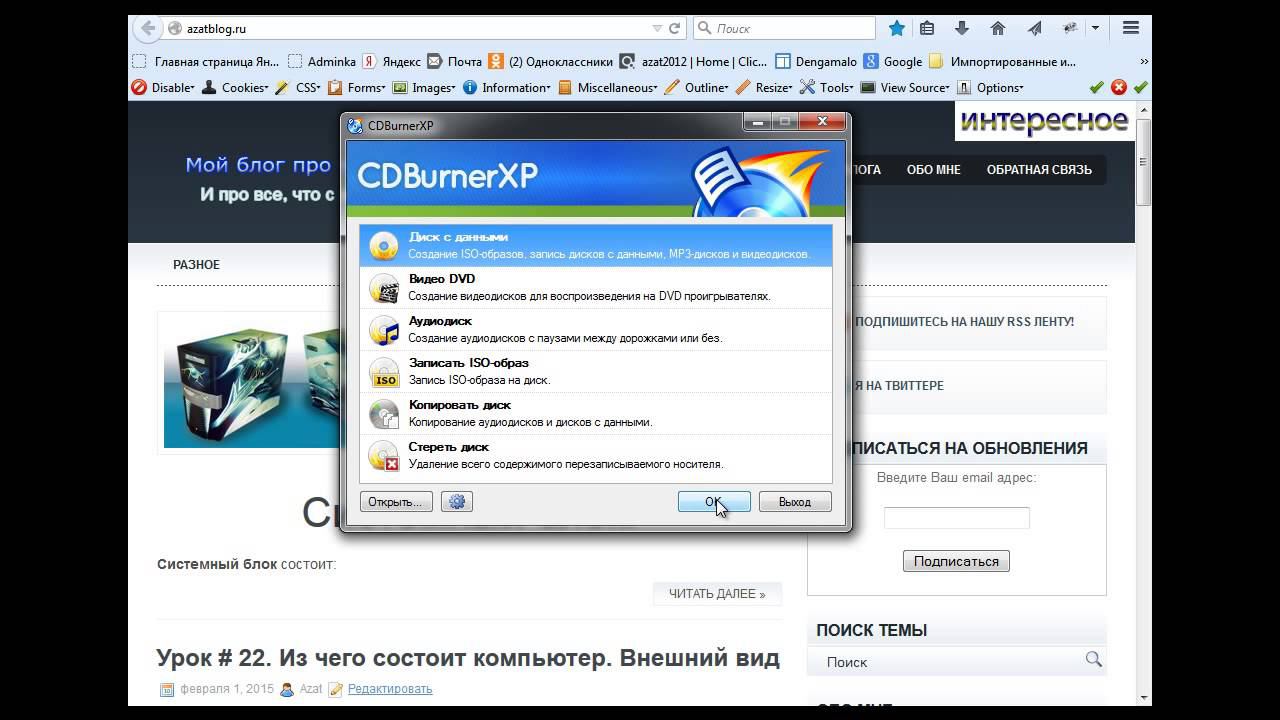This screenshot has height=720, width=1280.
Task: Open the Одноклассники bookmark
Action: [x=550, y=61]
